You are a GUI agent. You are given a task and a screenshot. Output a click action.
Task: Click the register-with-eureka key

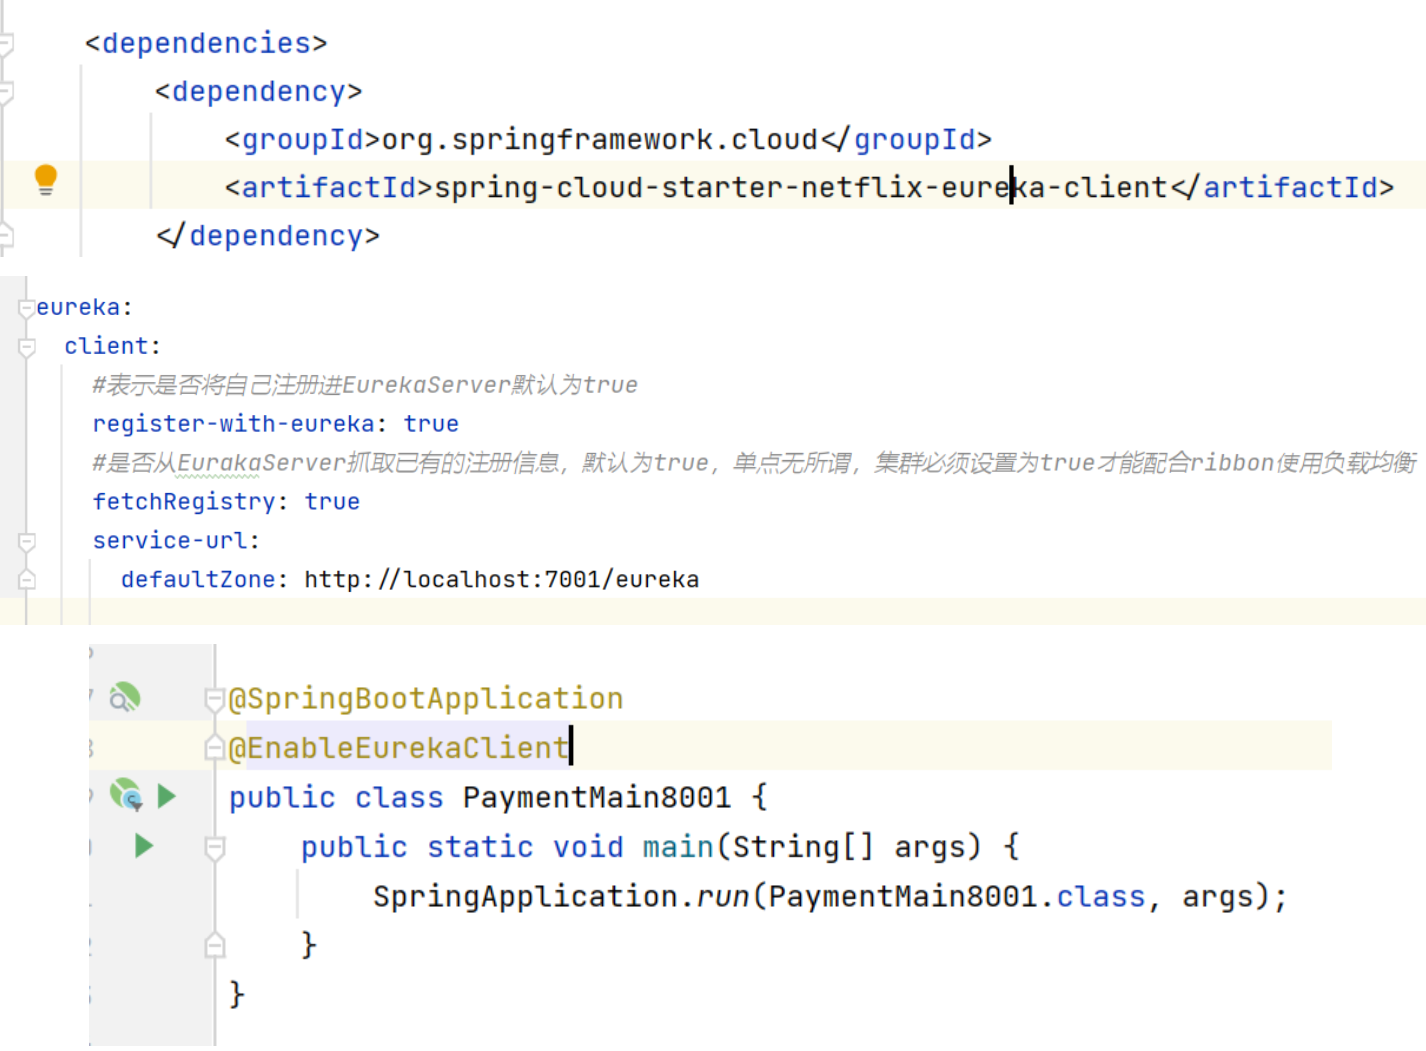pos(234,424)
